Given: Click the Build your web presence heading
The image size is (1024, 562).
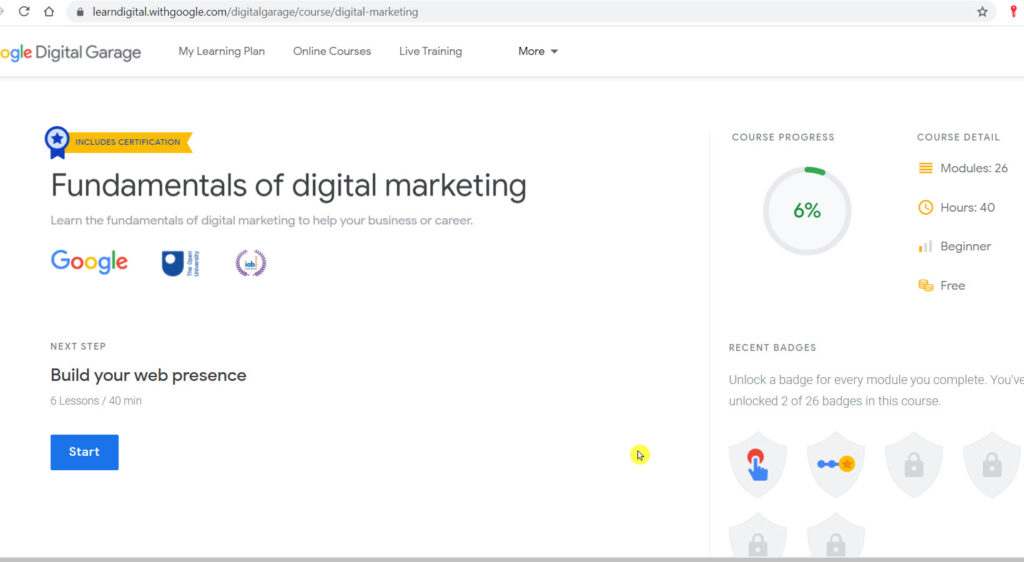Looking at the screenshot, I should pos(148,375).
